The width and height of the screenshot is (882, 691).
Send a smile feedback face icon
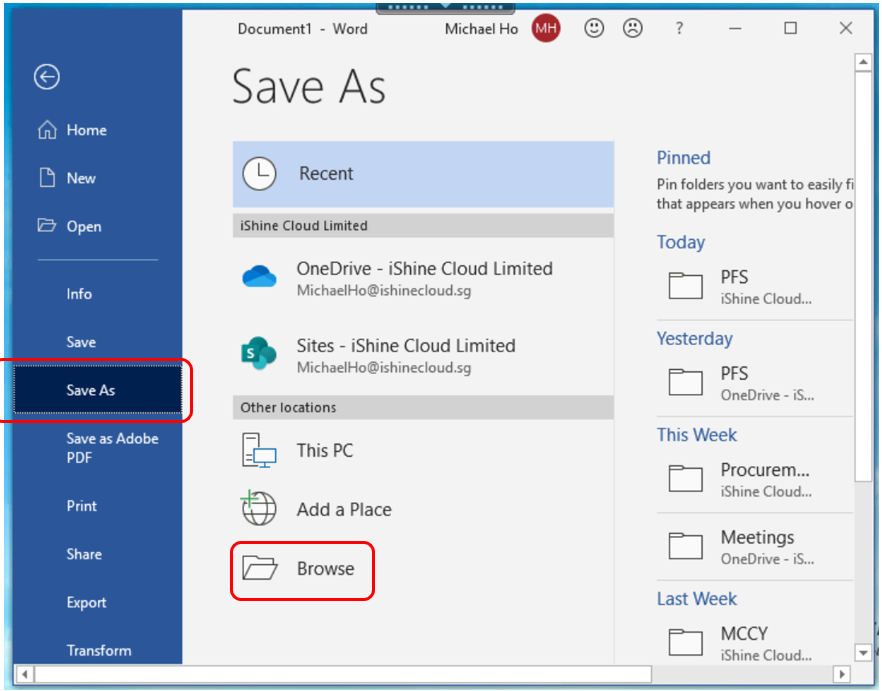(x=594, y=28)
